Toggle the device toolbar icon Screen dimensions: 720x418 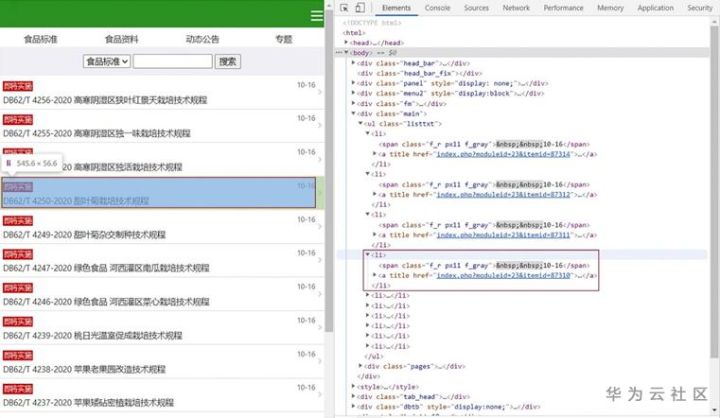pos(360,8)
